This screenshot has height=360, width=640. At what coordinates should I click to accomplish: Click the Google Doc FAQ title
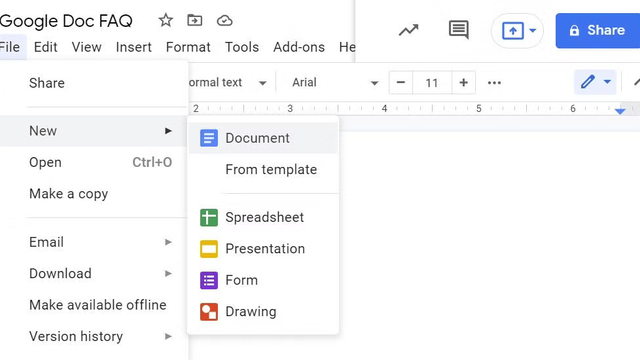click(66, 21)
